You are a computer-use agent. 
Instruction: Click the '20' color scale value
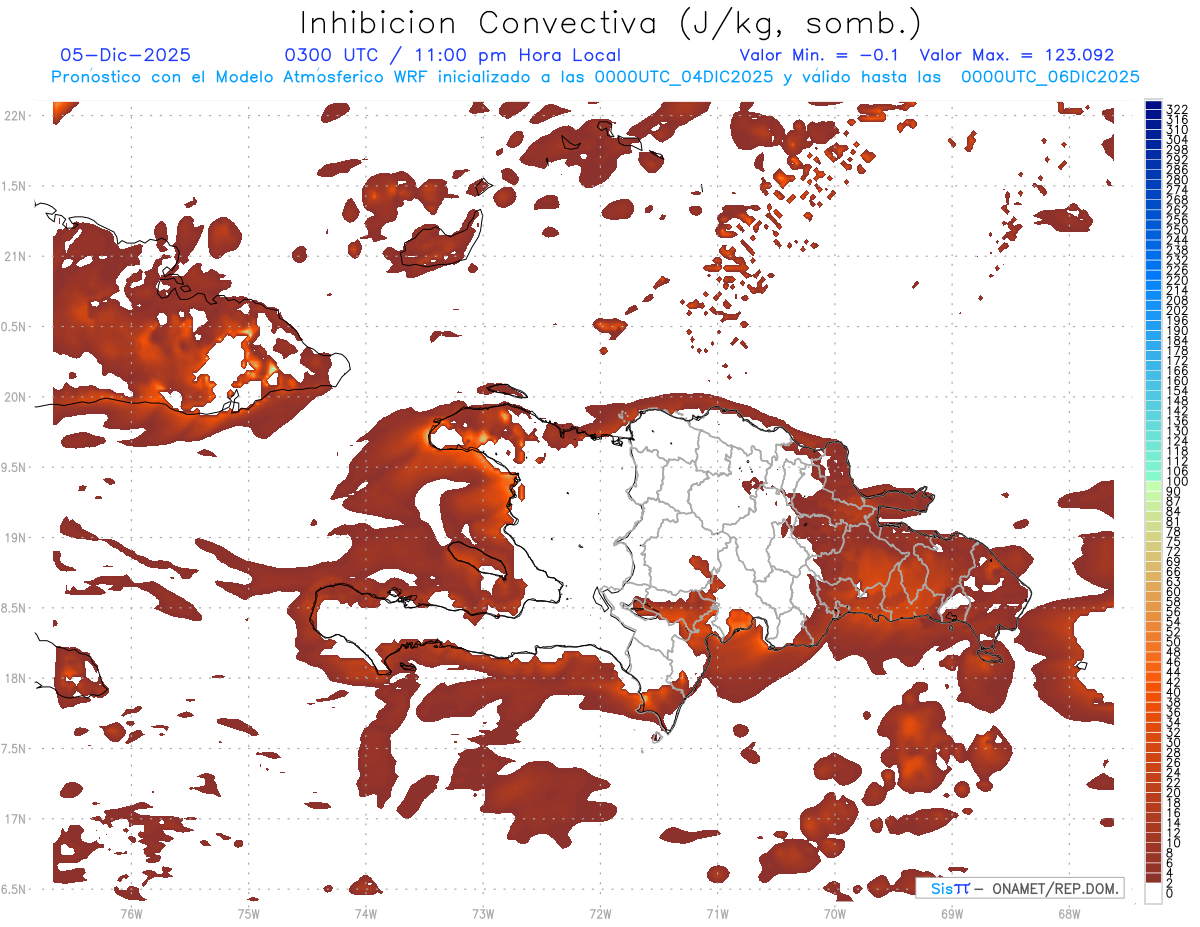[1174, 793]
